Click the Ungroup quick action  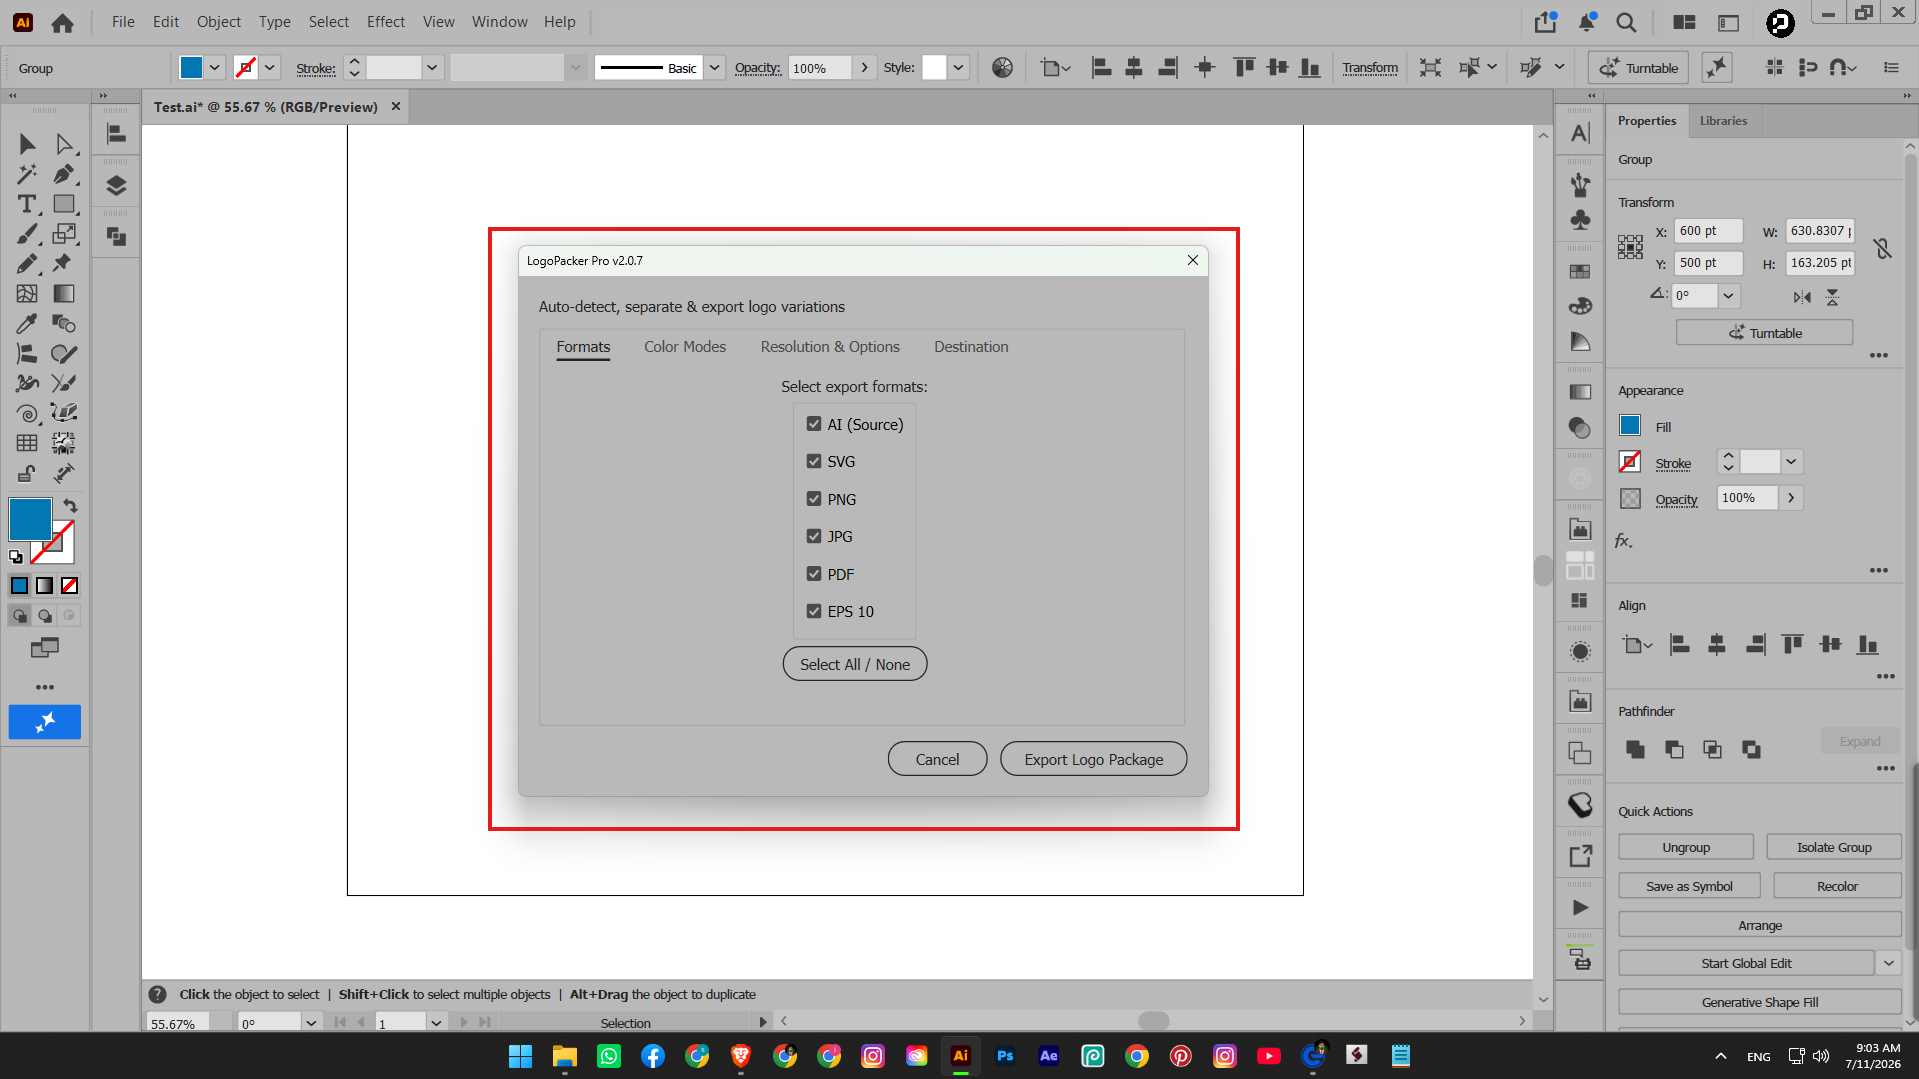[1686, 847]
